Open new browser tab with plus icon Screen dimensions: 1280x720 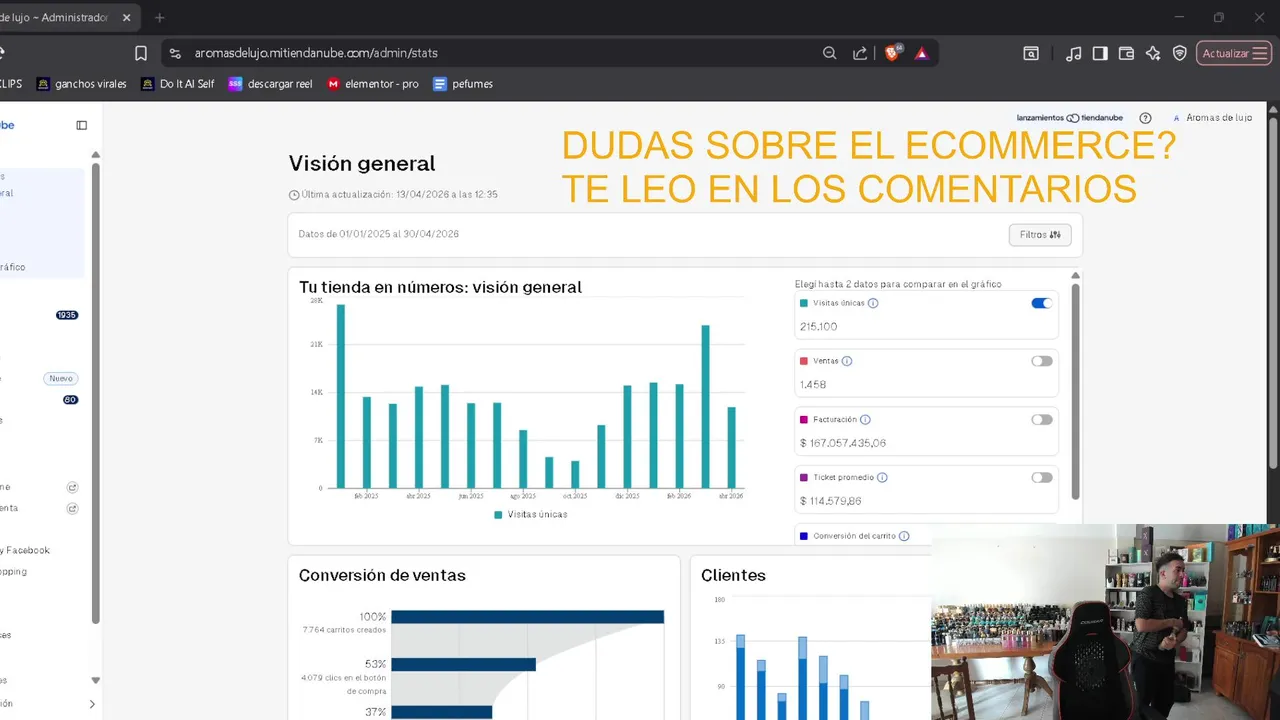coord(159,17)
